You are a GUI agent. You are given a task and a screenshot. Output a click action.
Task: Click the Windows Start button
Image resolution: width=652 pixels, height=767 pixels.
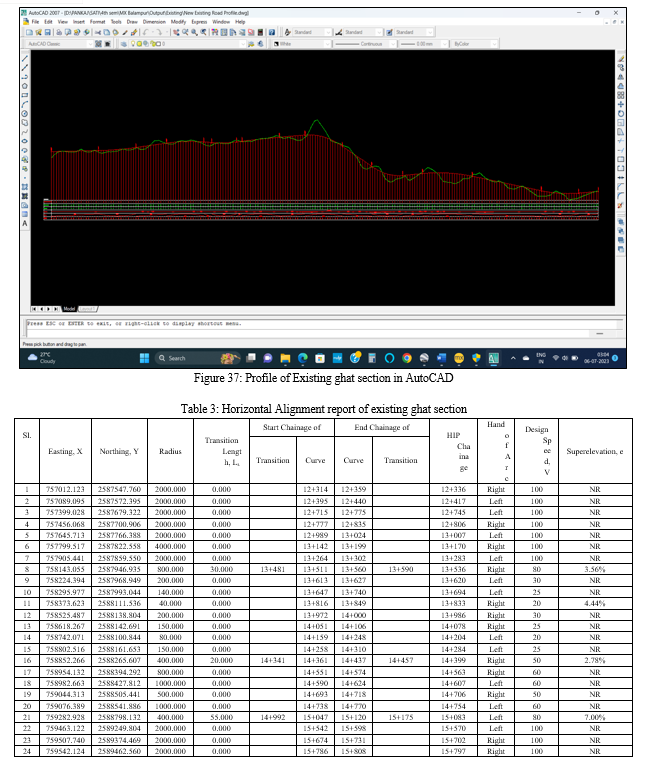coord(144,358)
